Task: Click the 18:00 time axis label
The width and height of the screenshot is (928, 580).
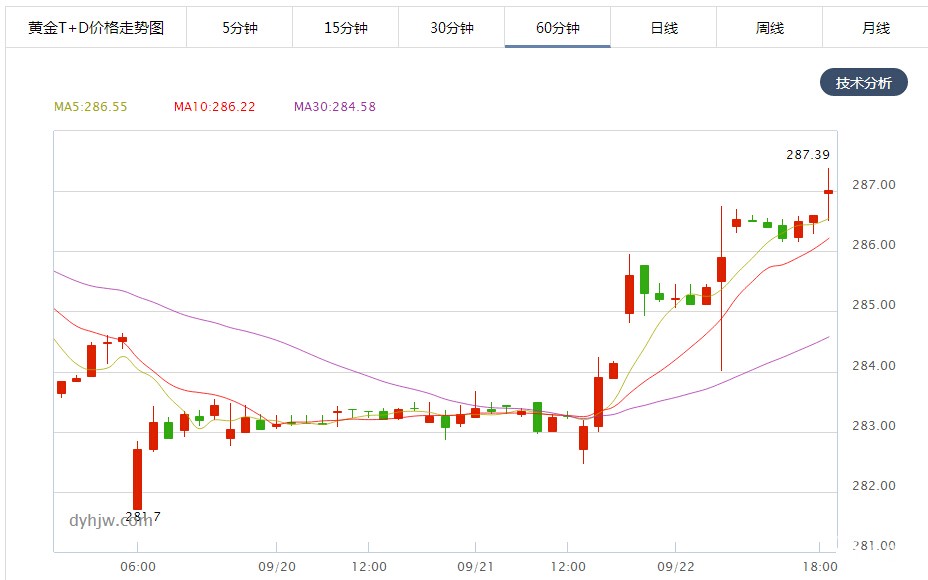Action: tap(820, 567)
